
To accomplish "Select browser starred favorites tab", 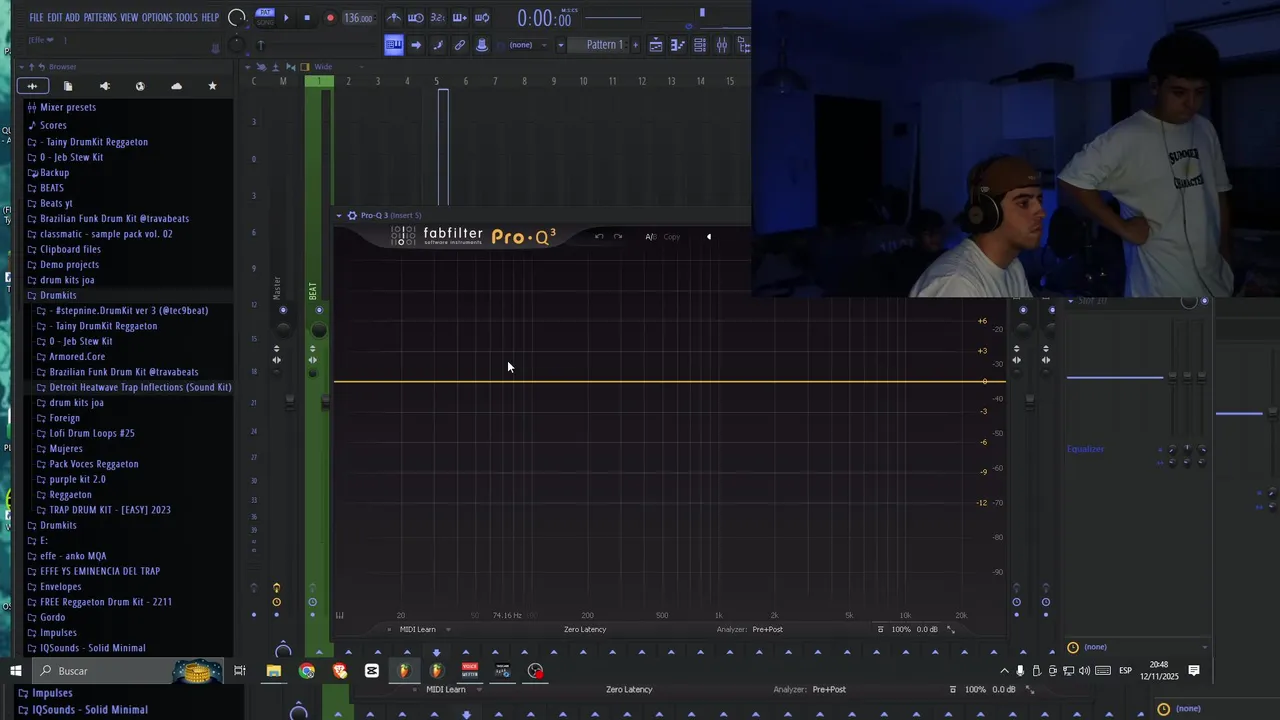I will (212, 86).
